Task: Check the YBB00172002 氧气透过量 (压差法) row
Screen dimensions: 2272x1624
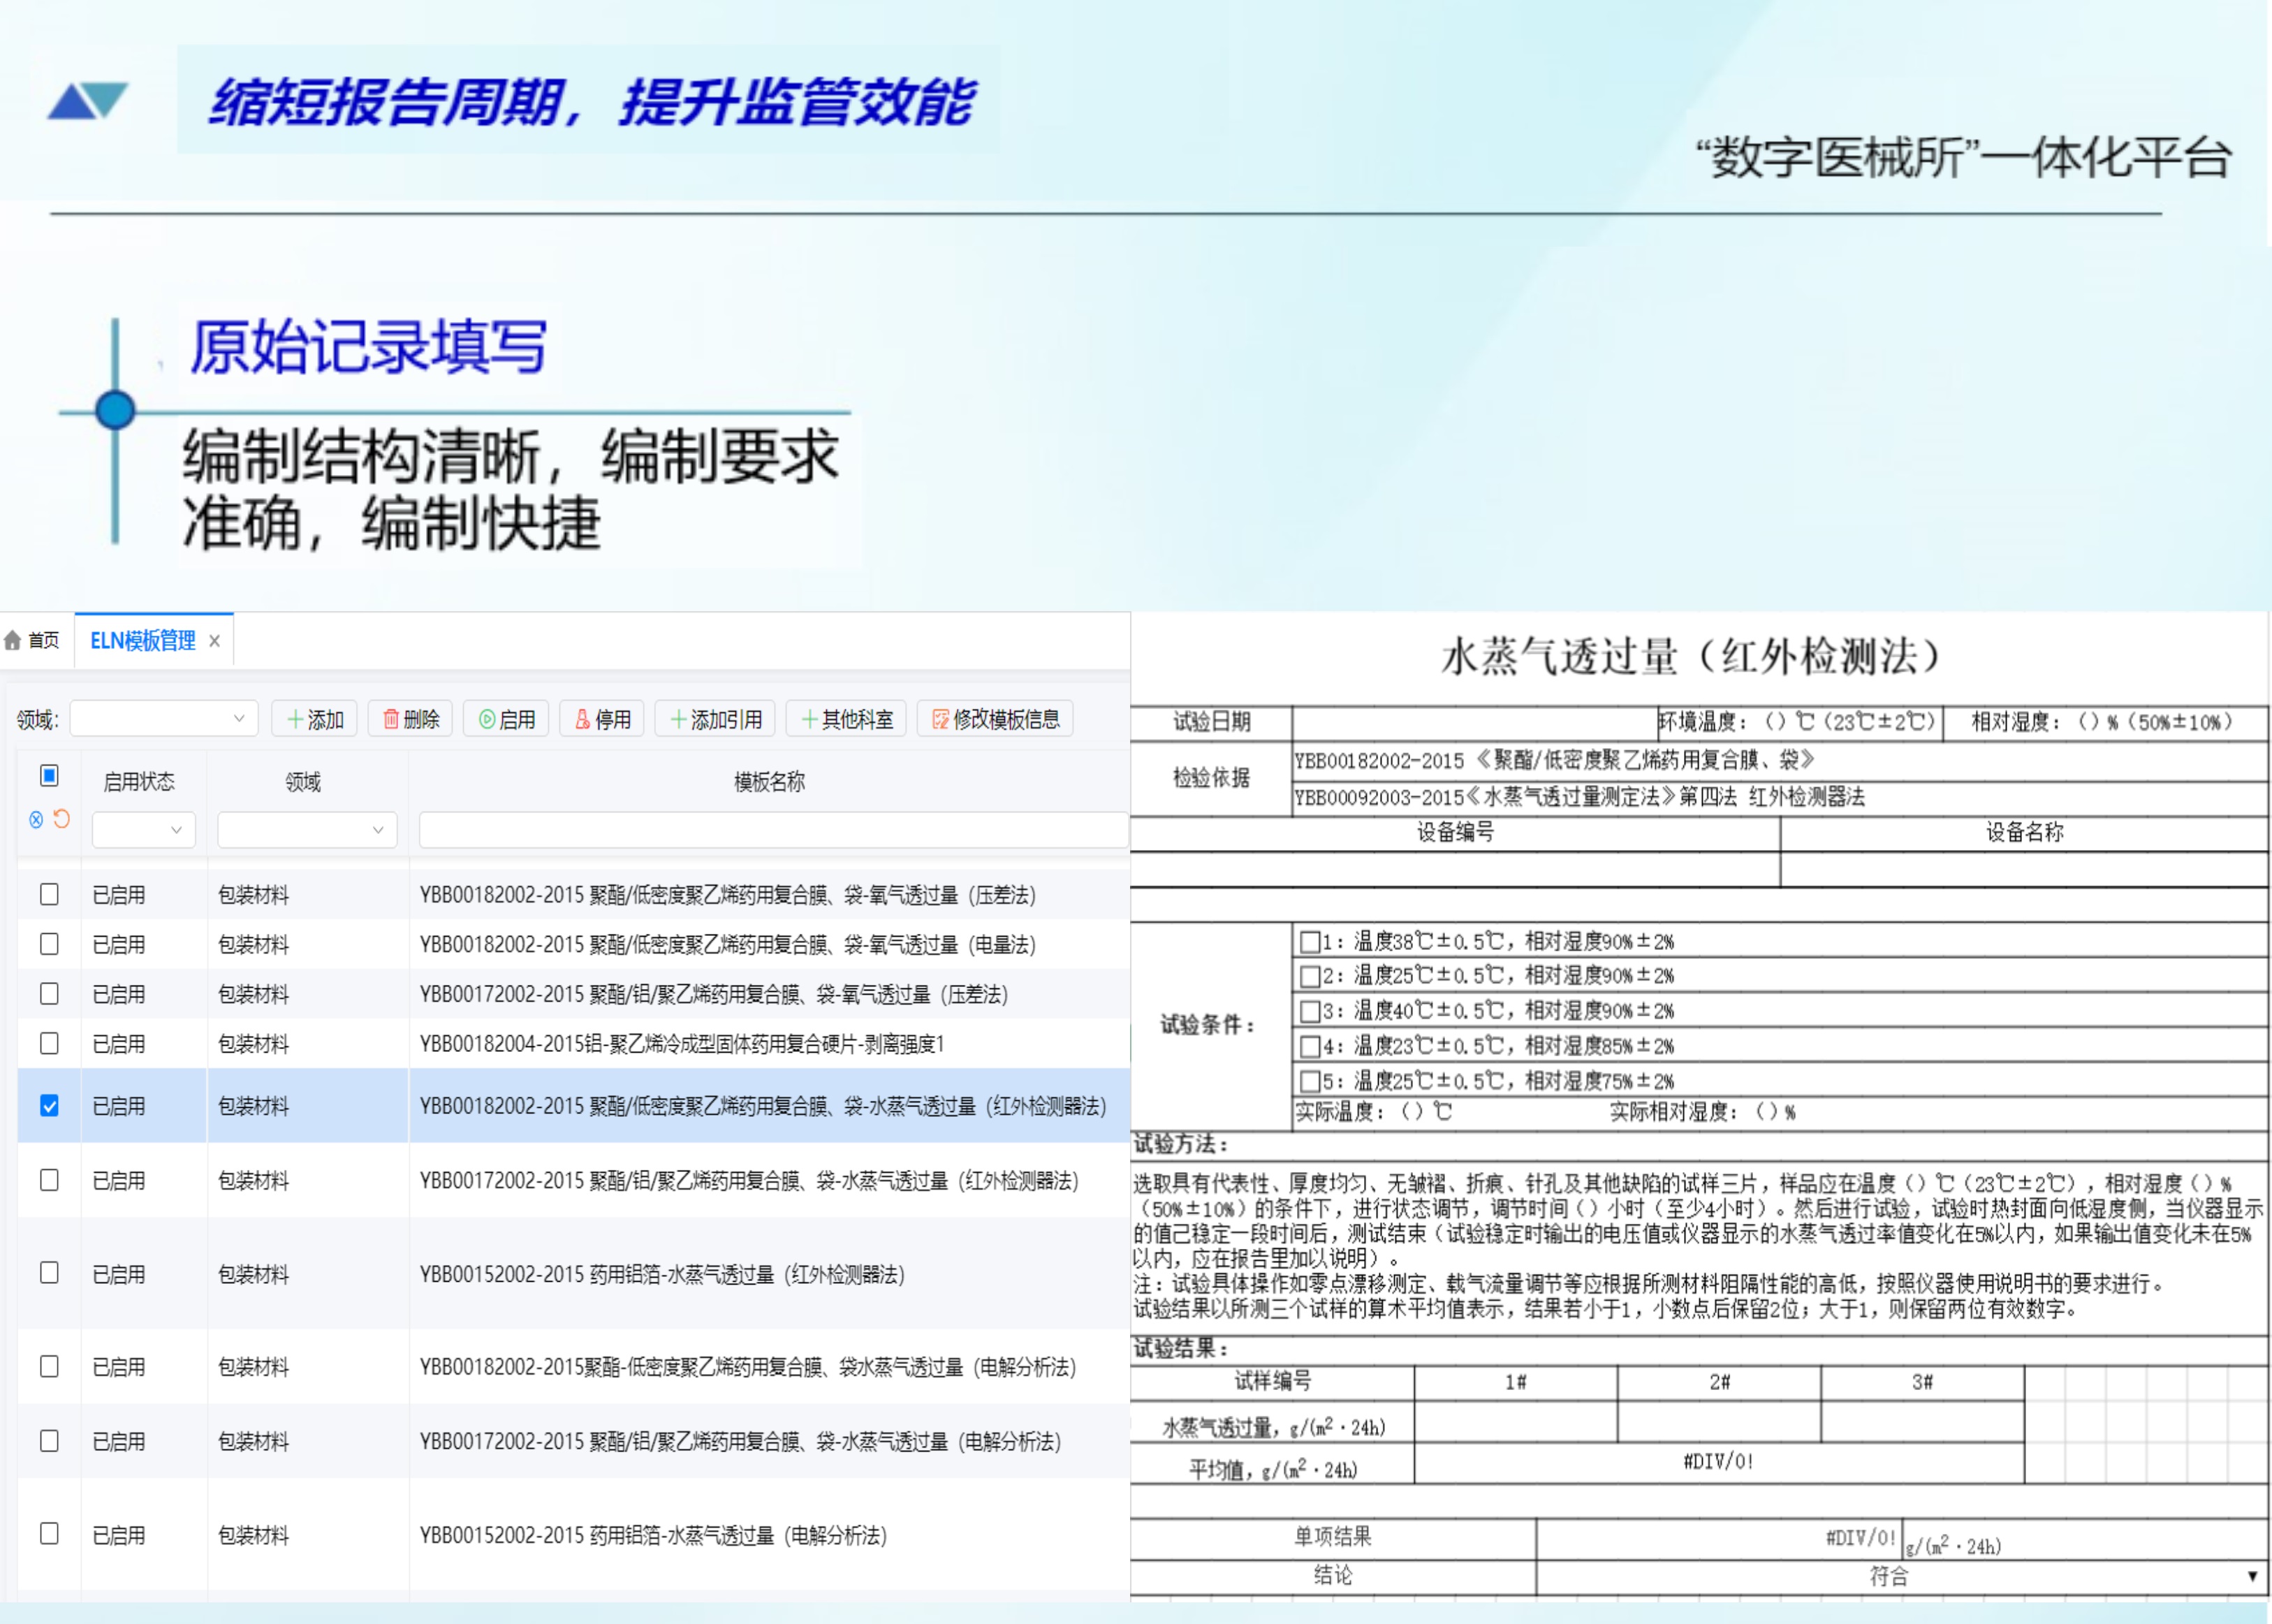Action: coord(49,994)
